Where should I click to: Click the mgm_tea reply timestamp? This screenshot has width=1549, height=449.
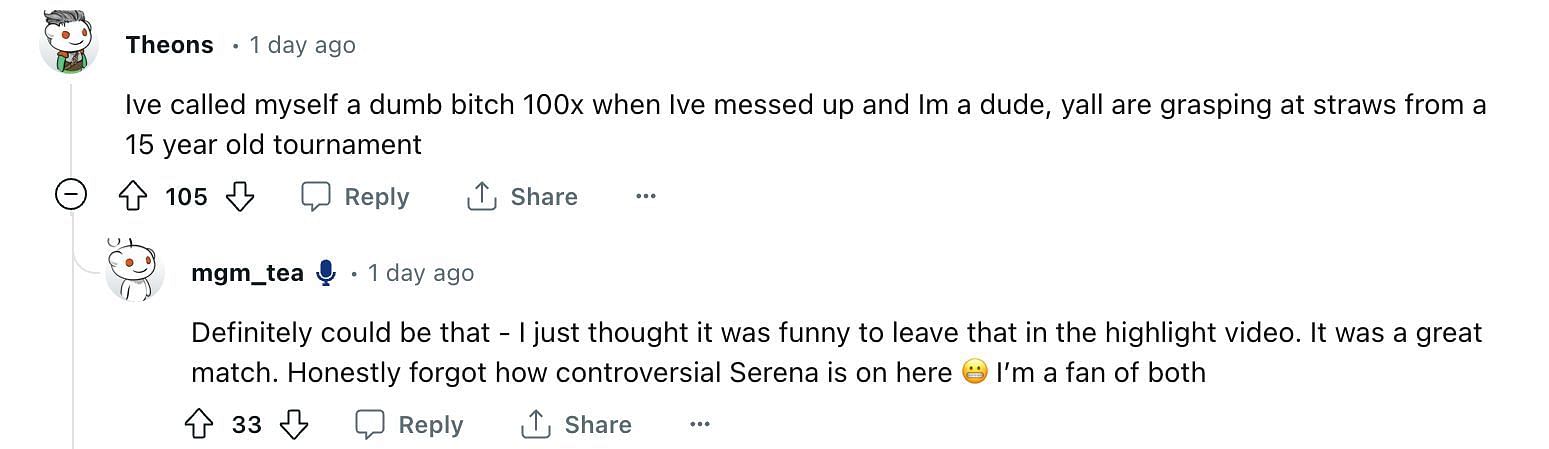click(420, 273)
